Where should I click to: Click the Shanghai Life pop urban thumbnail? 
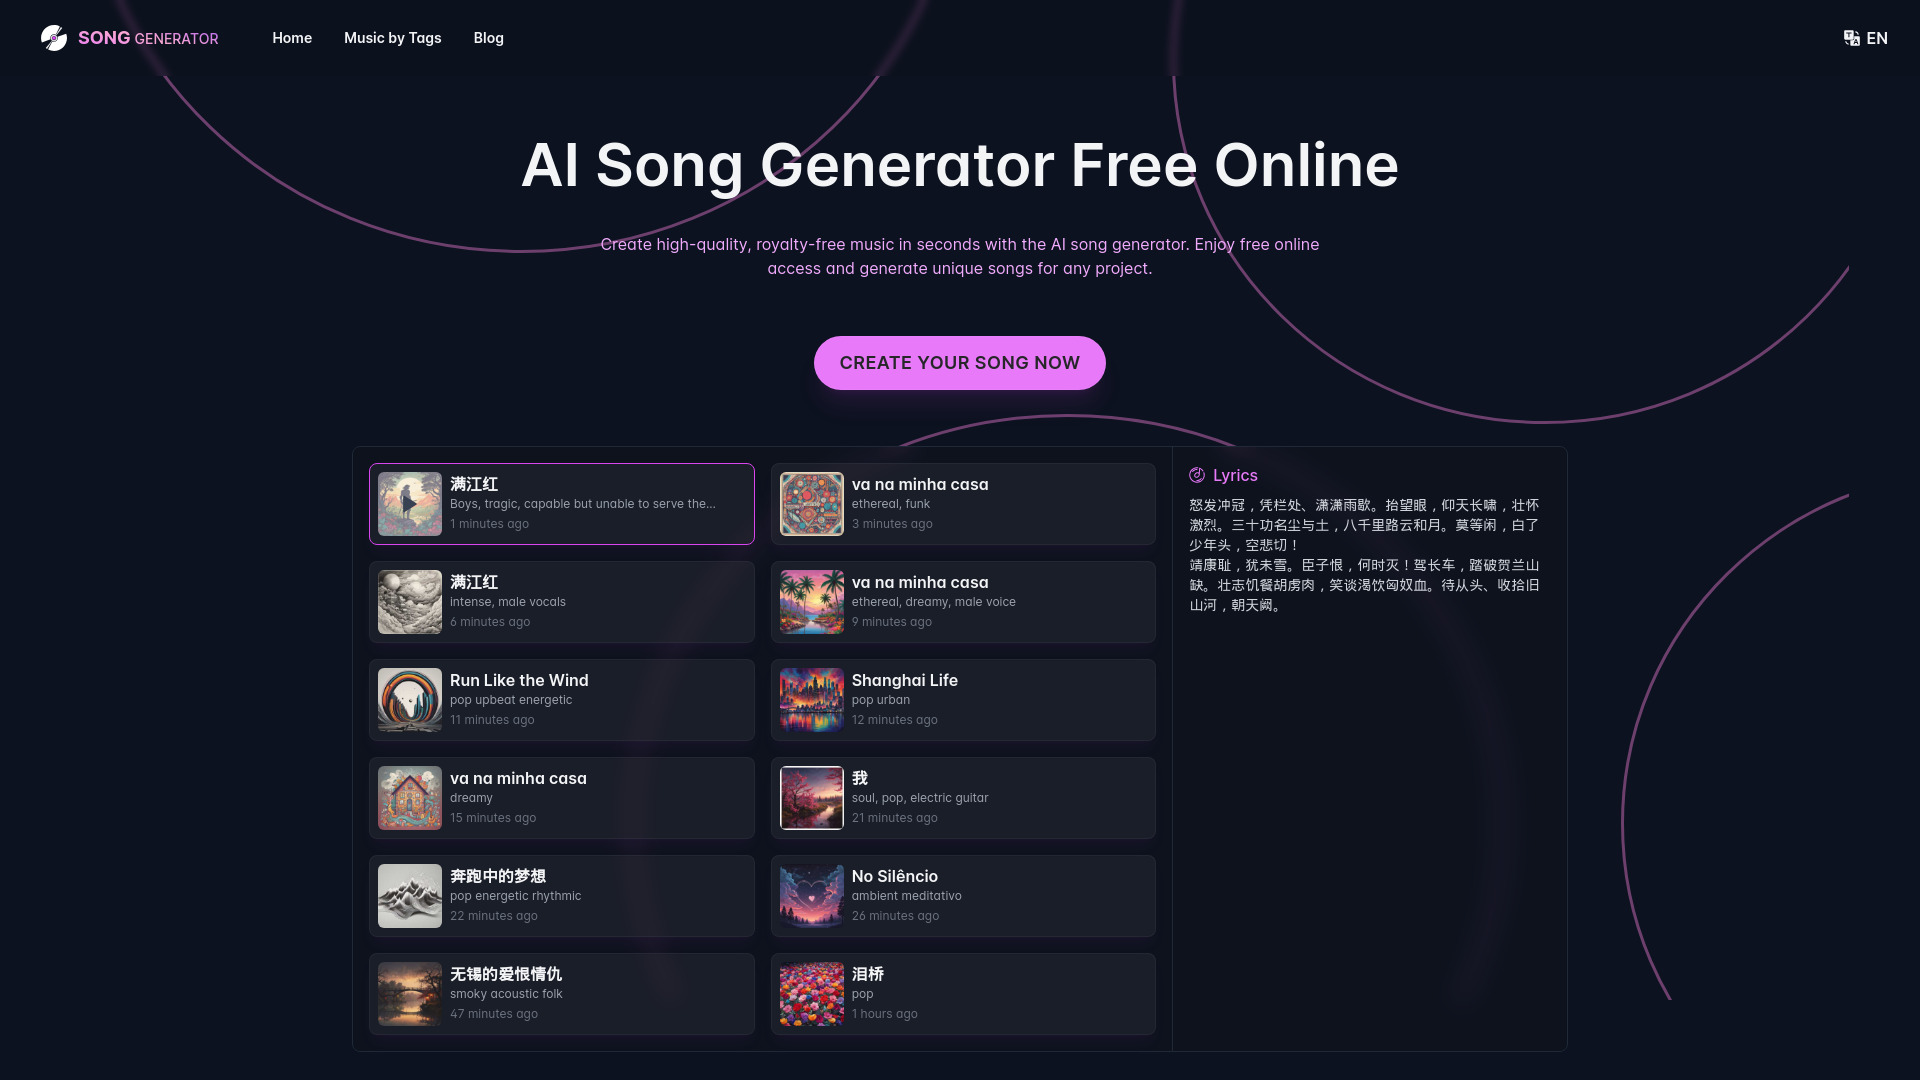812,699
